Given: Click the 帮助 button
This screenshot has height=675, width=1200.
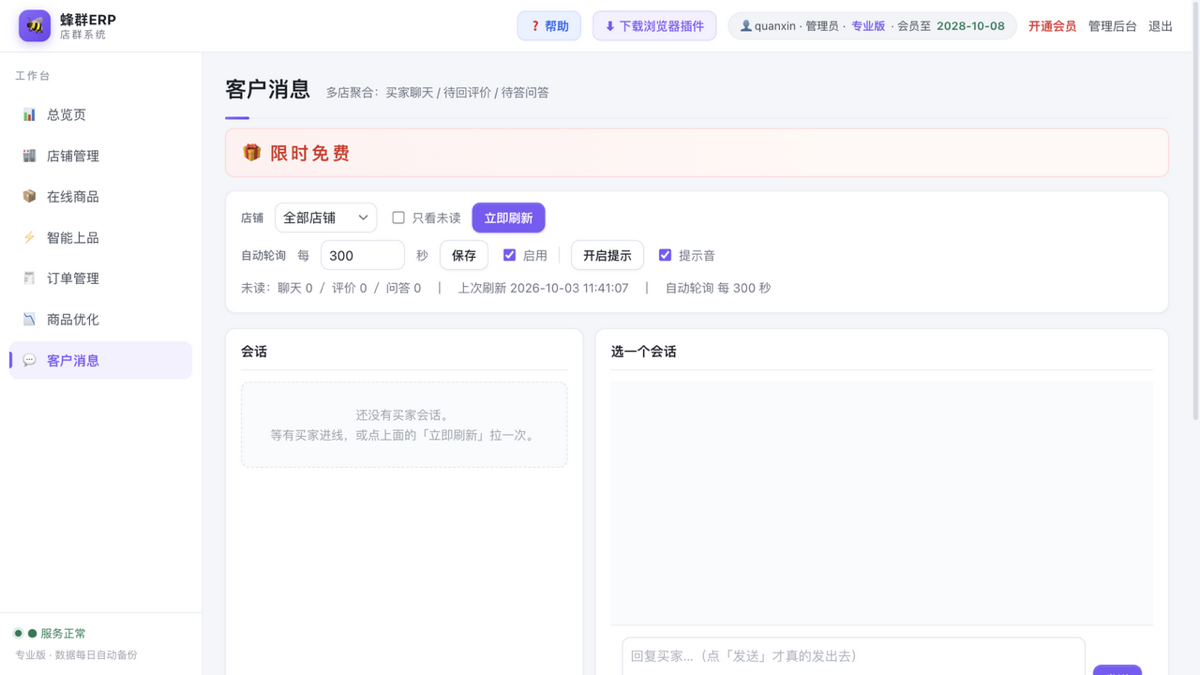Looking at the screenshot, I should (x=549, y=26).
